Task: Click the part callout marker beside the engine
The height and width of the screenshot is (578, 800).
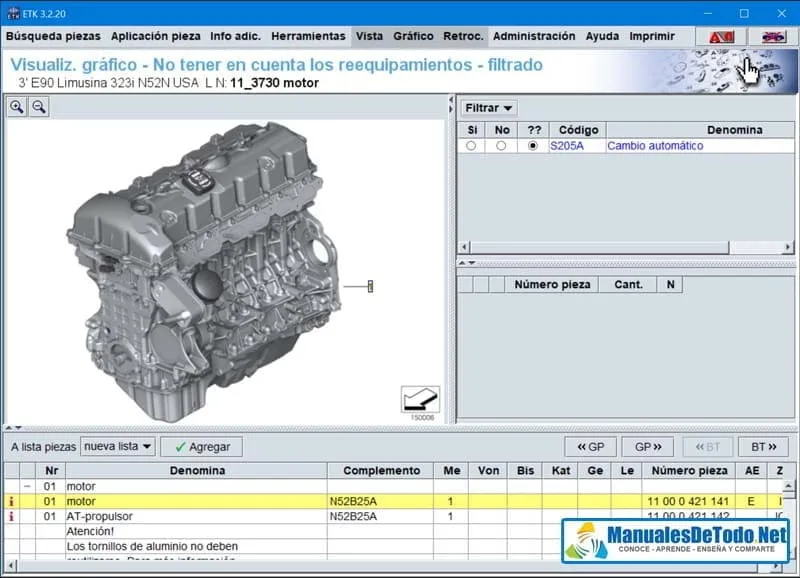Action: pyautogui.click(x=370, y=287)
